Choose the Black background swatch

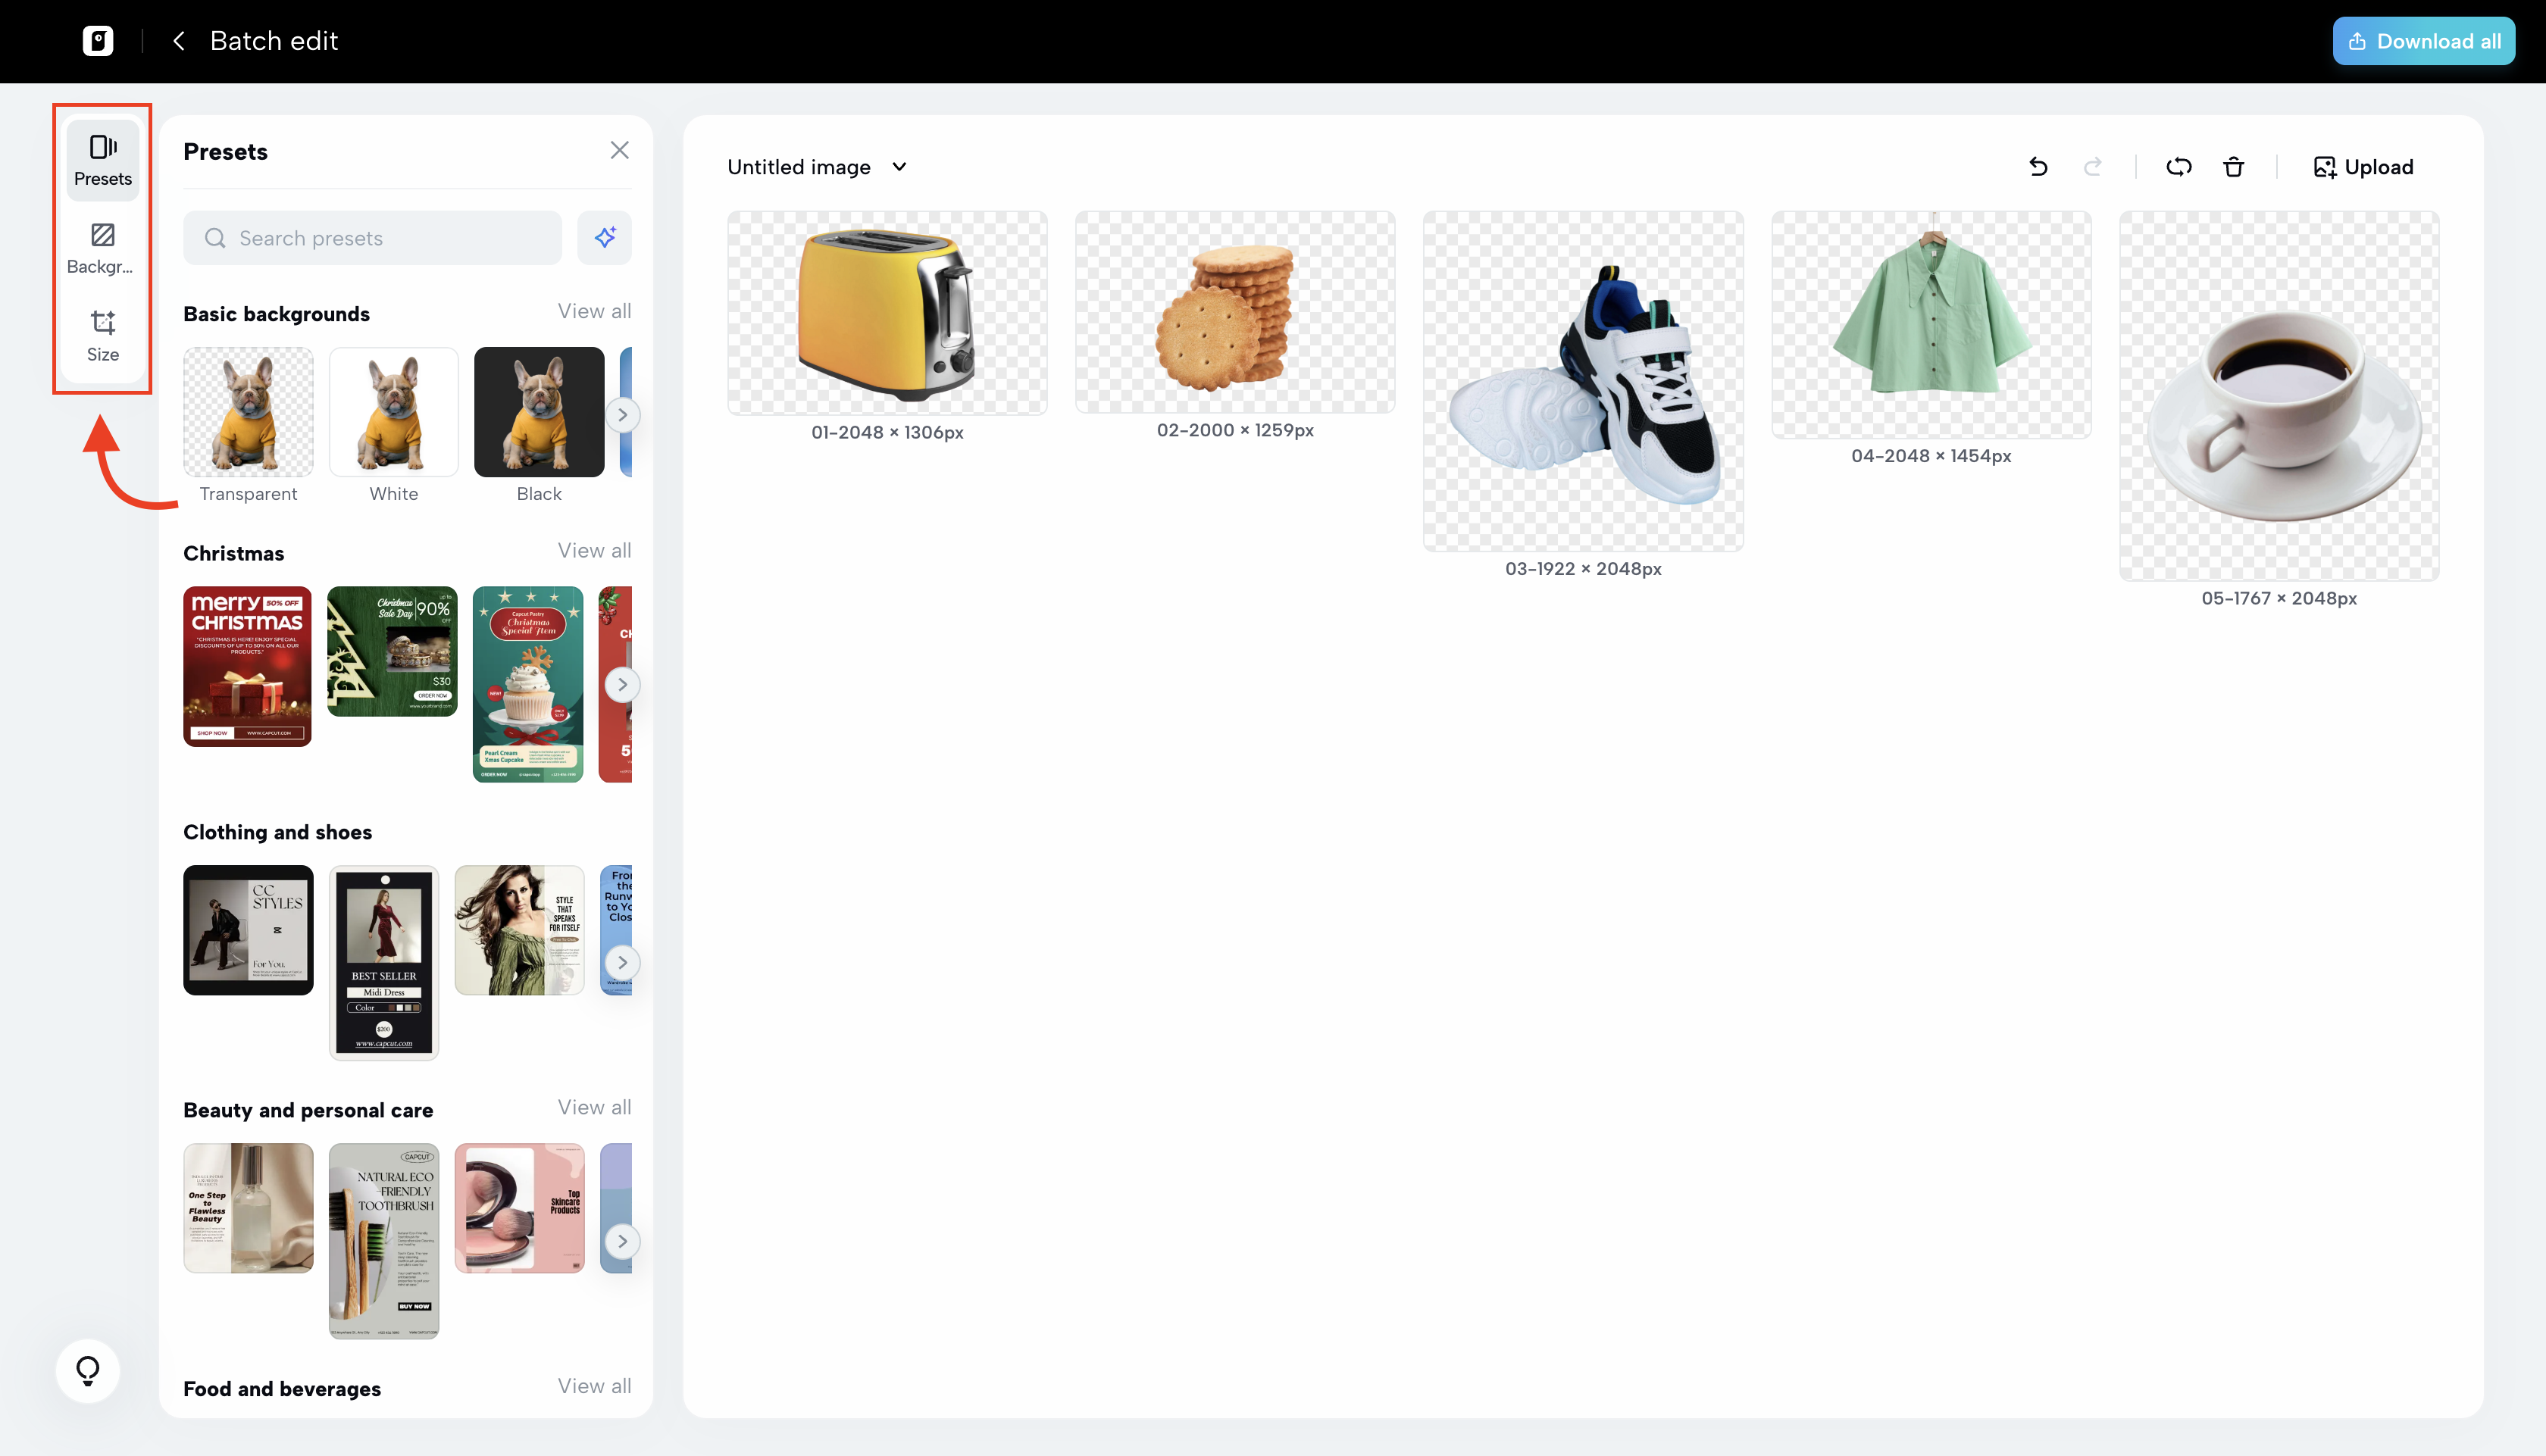click(x=539, y=412)
